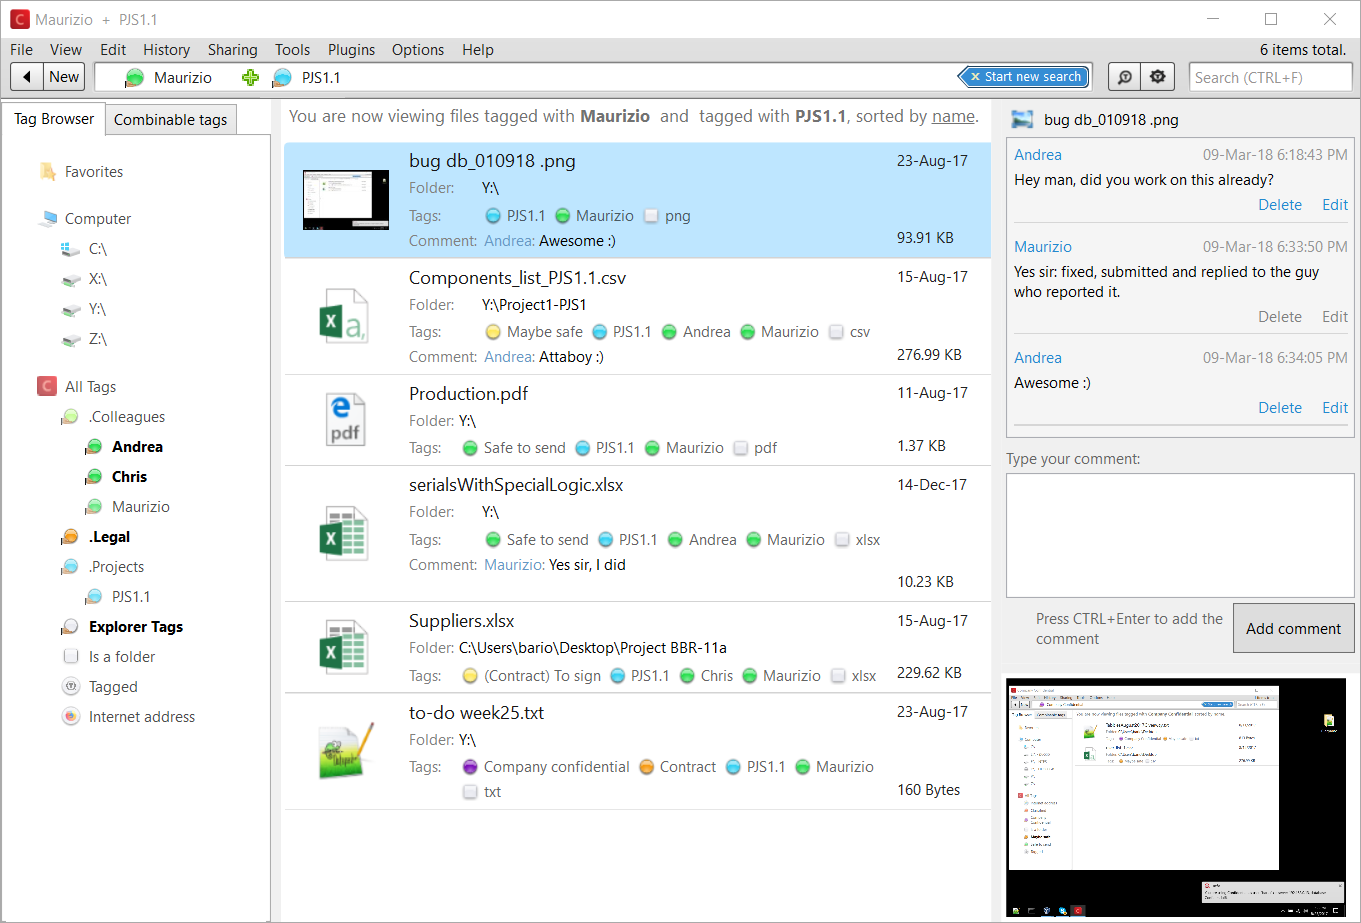Click the New button
The height and width of the screenshot is (923, 1361).
click(x=64, y=77)
